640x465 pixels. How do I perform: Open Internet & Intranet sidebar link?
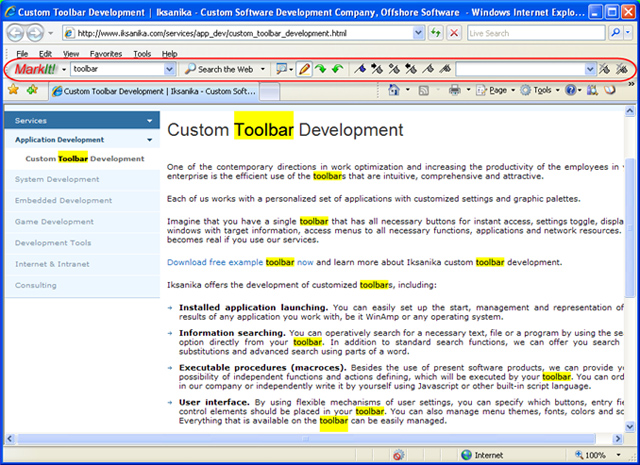[52, 264]
